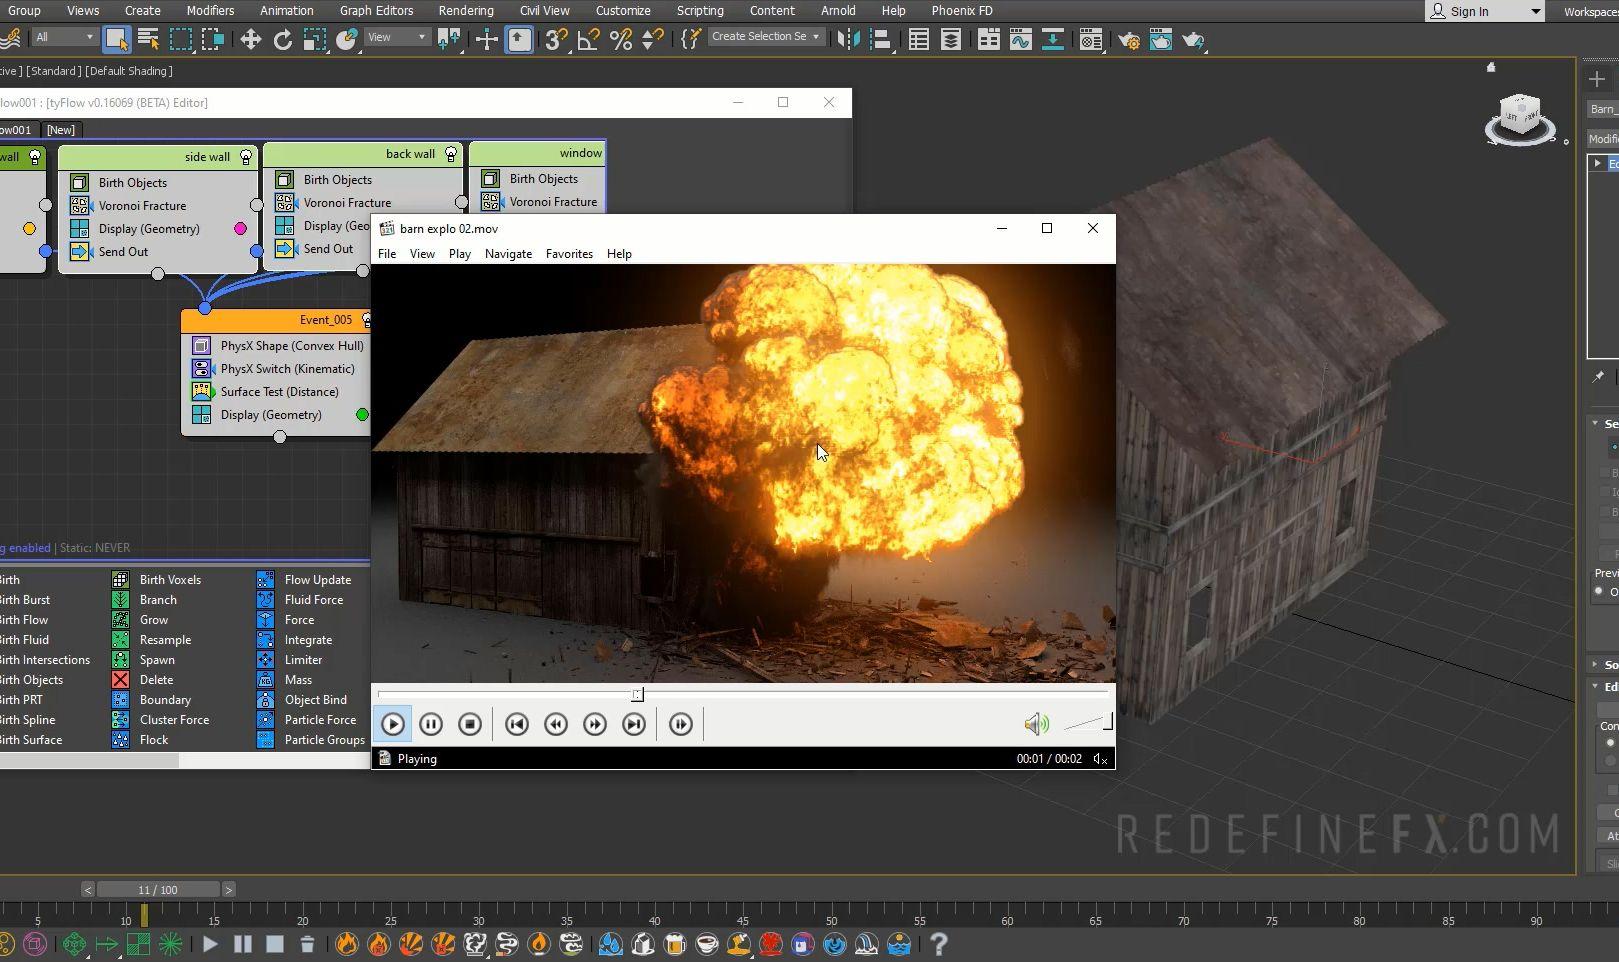The height and width of the screenshot is (962, 1619).
Task: Click the Birth Voxels operator icon
Action: click(x=120, y=579)
